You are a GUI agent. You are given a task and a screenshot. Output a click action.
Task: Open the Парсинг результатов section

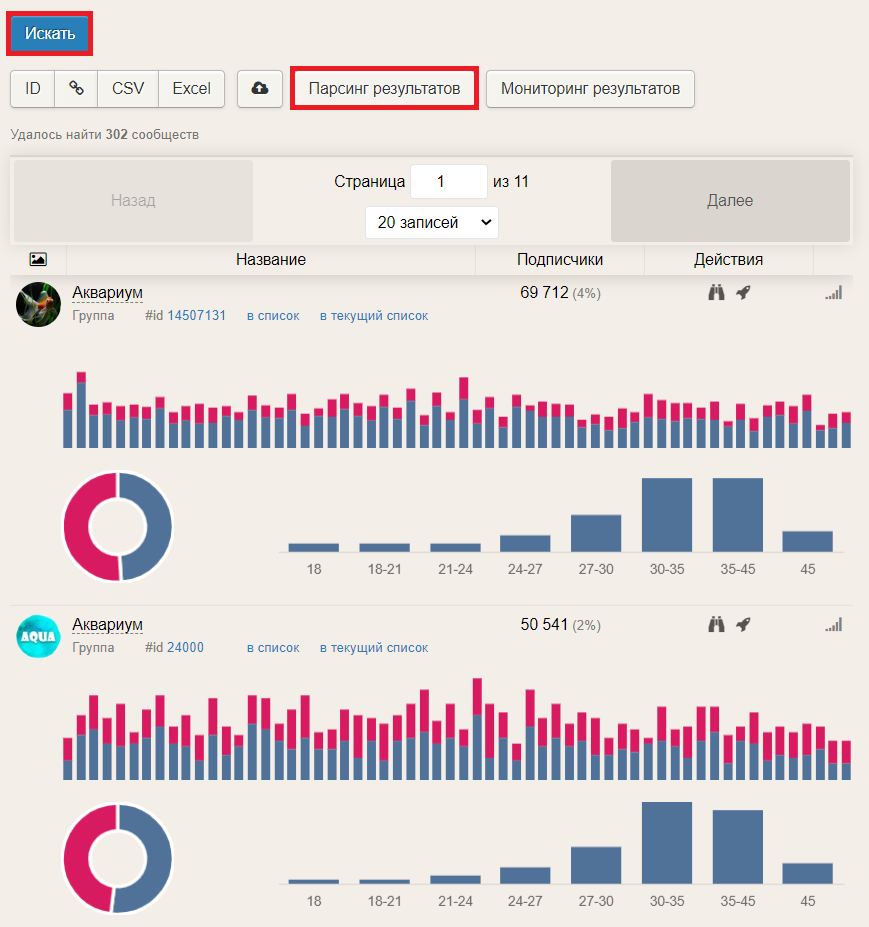(x=384, y=88)
